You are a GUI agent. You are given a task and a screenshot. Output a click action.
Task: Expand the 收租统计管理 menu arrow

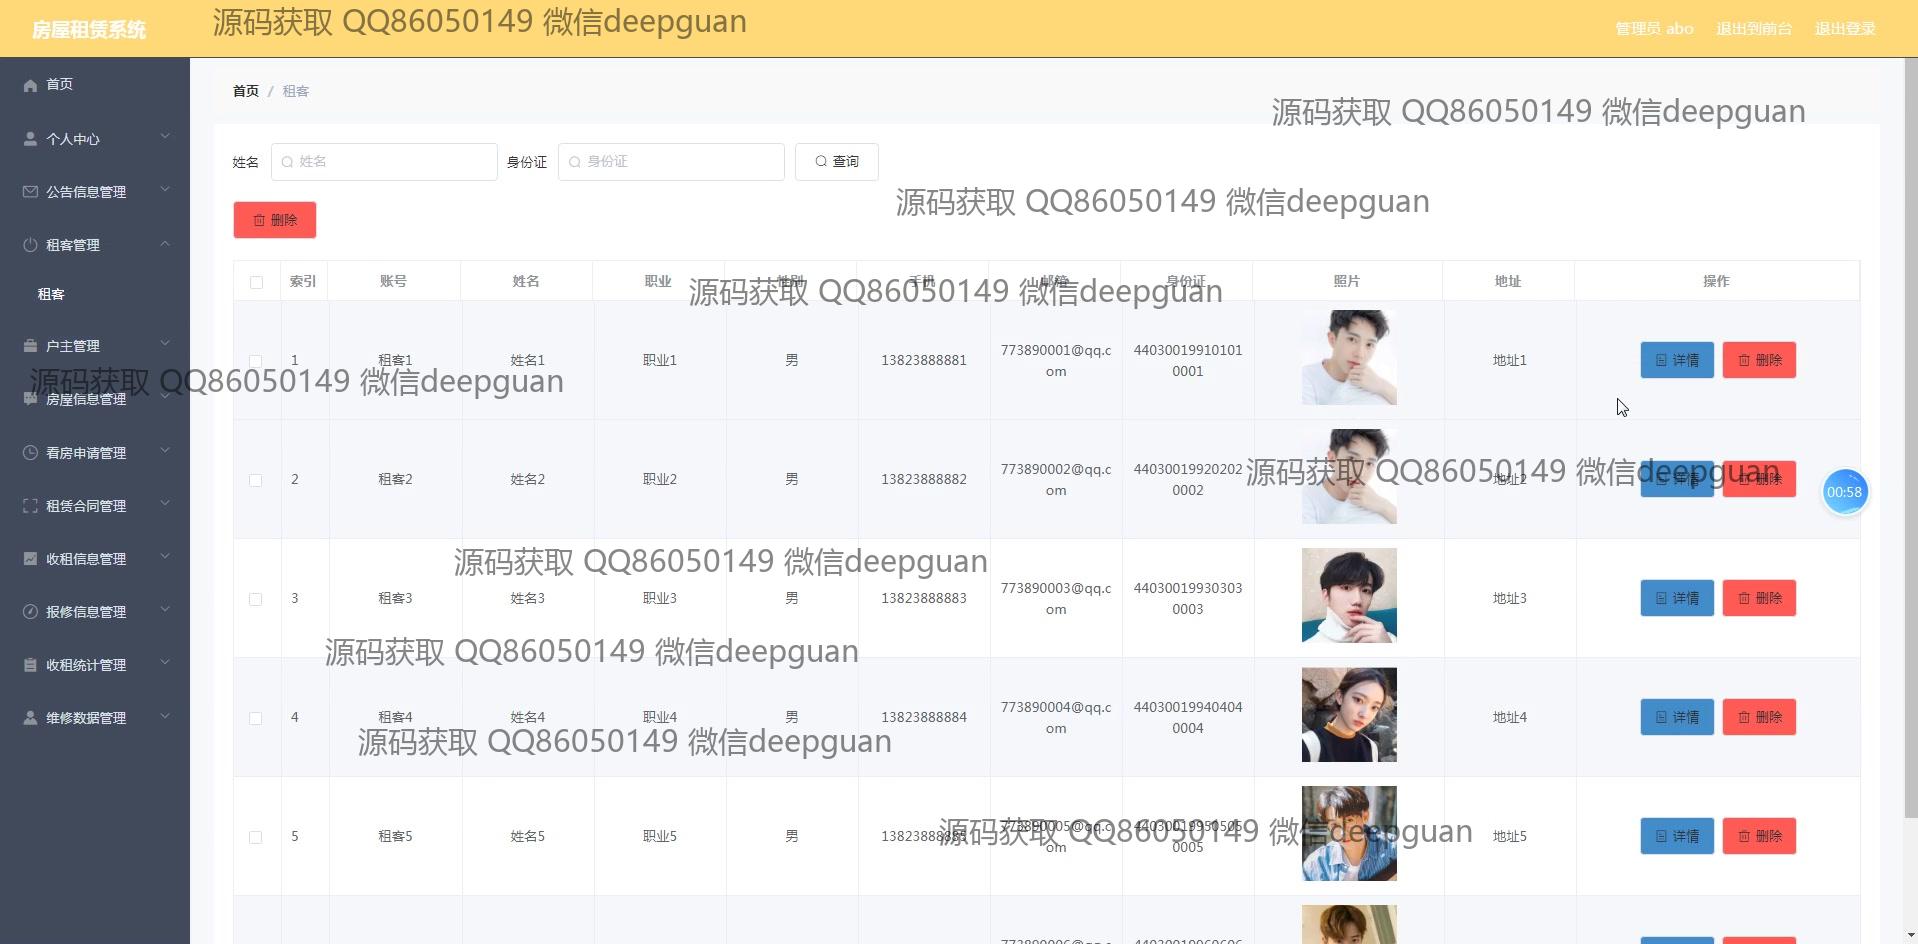tap(165, 663)
